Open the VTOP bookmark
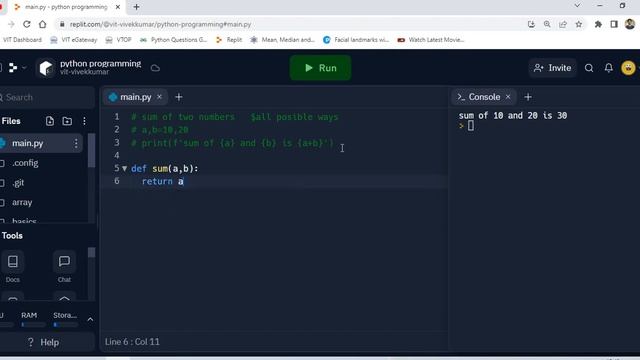 [119, 40]
